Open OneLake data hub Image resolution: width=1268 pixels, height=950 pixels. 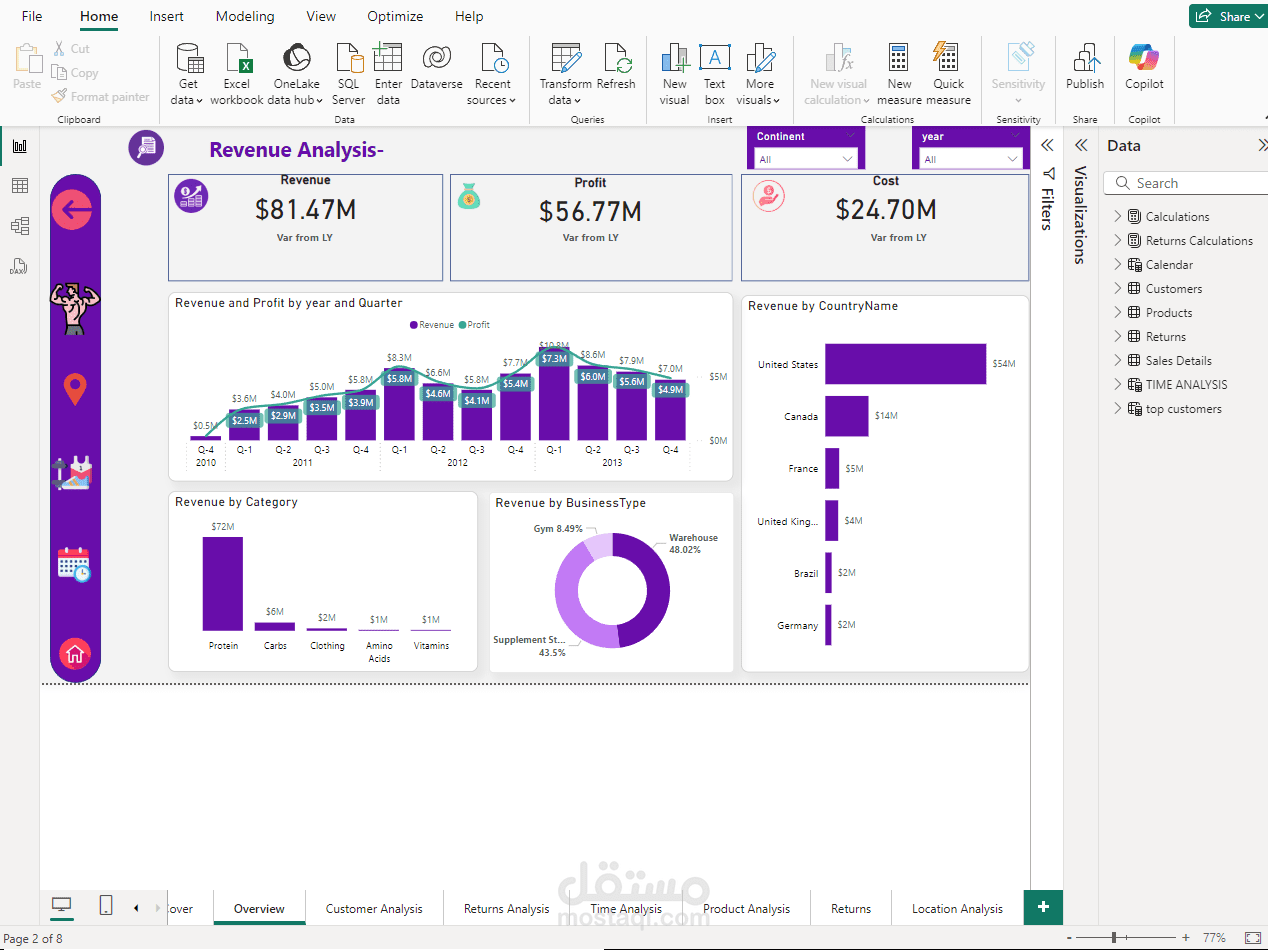(x=296, y=75)
